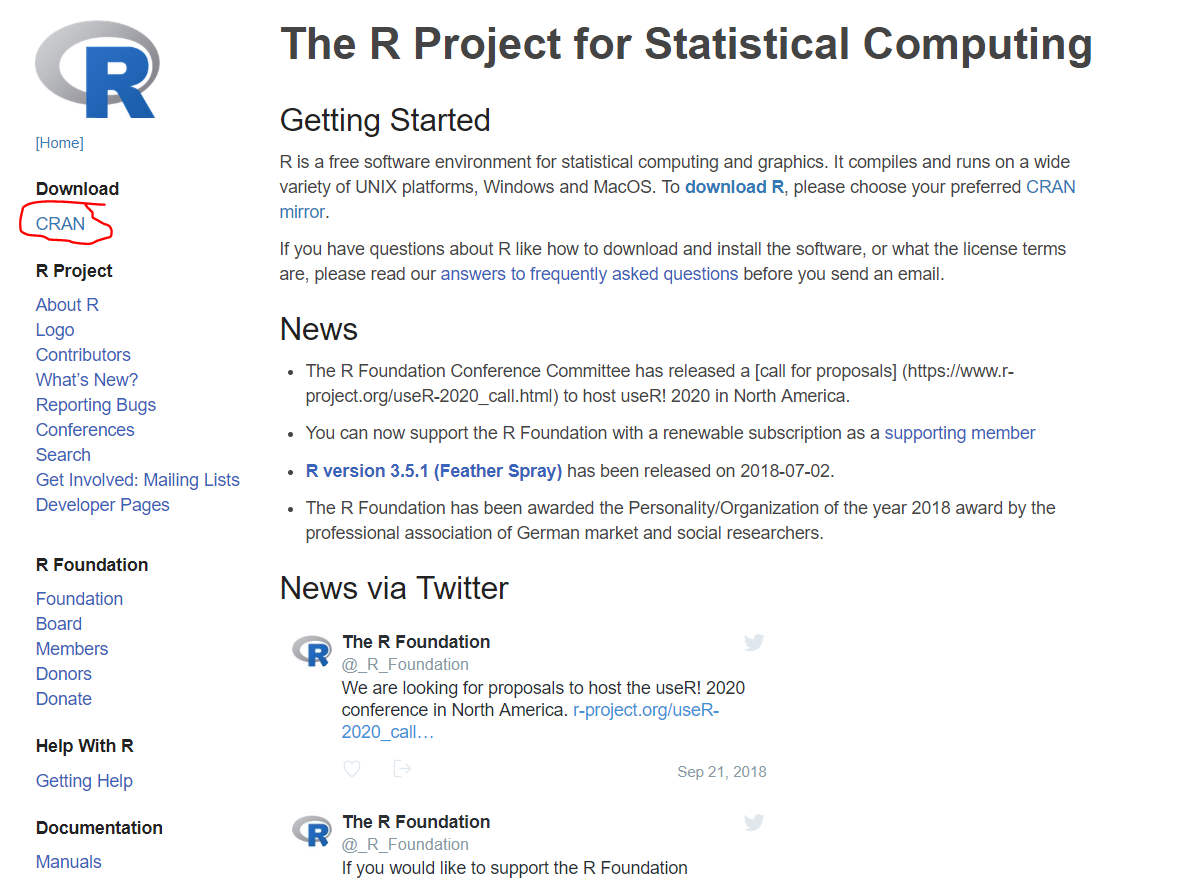Open R version 3.5.1 (Feather Spray) news
The width and height of the screenshot is (1190, 880).
pyautogui.click(x=434, y=471)
